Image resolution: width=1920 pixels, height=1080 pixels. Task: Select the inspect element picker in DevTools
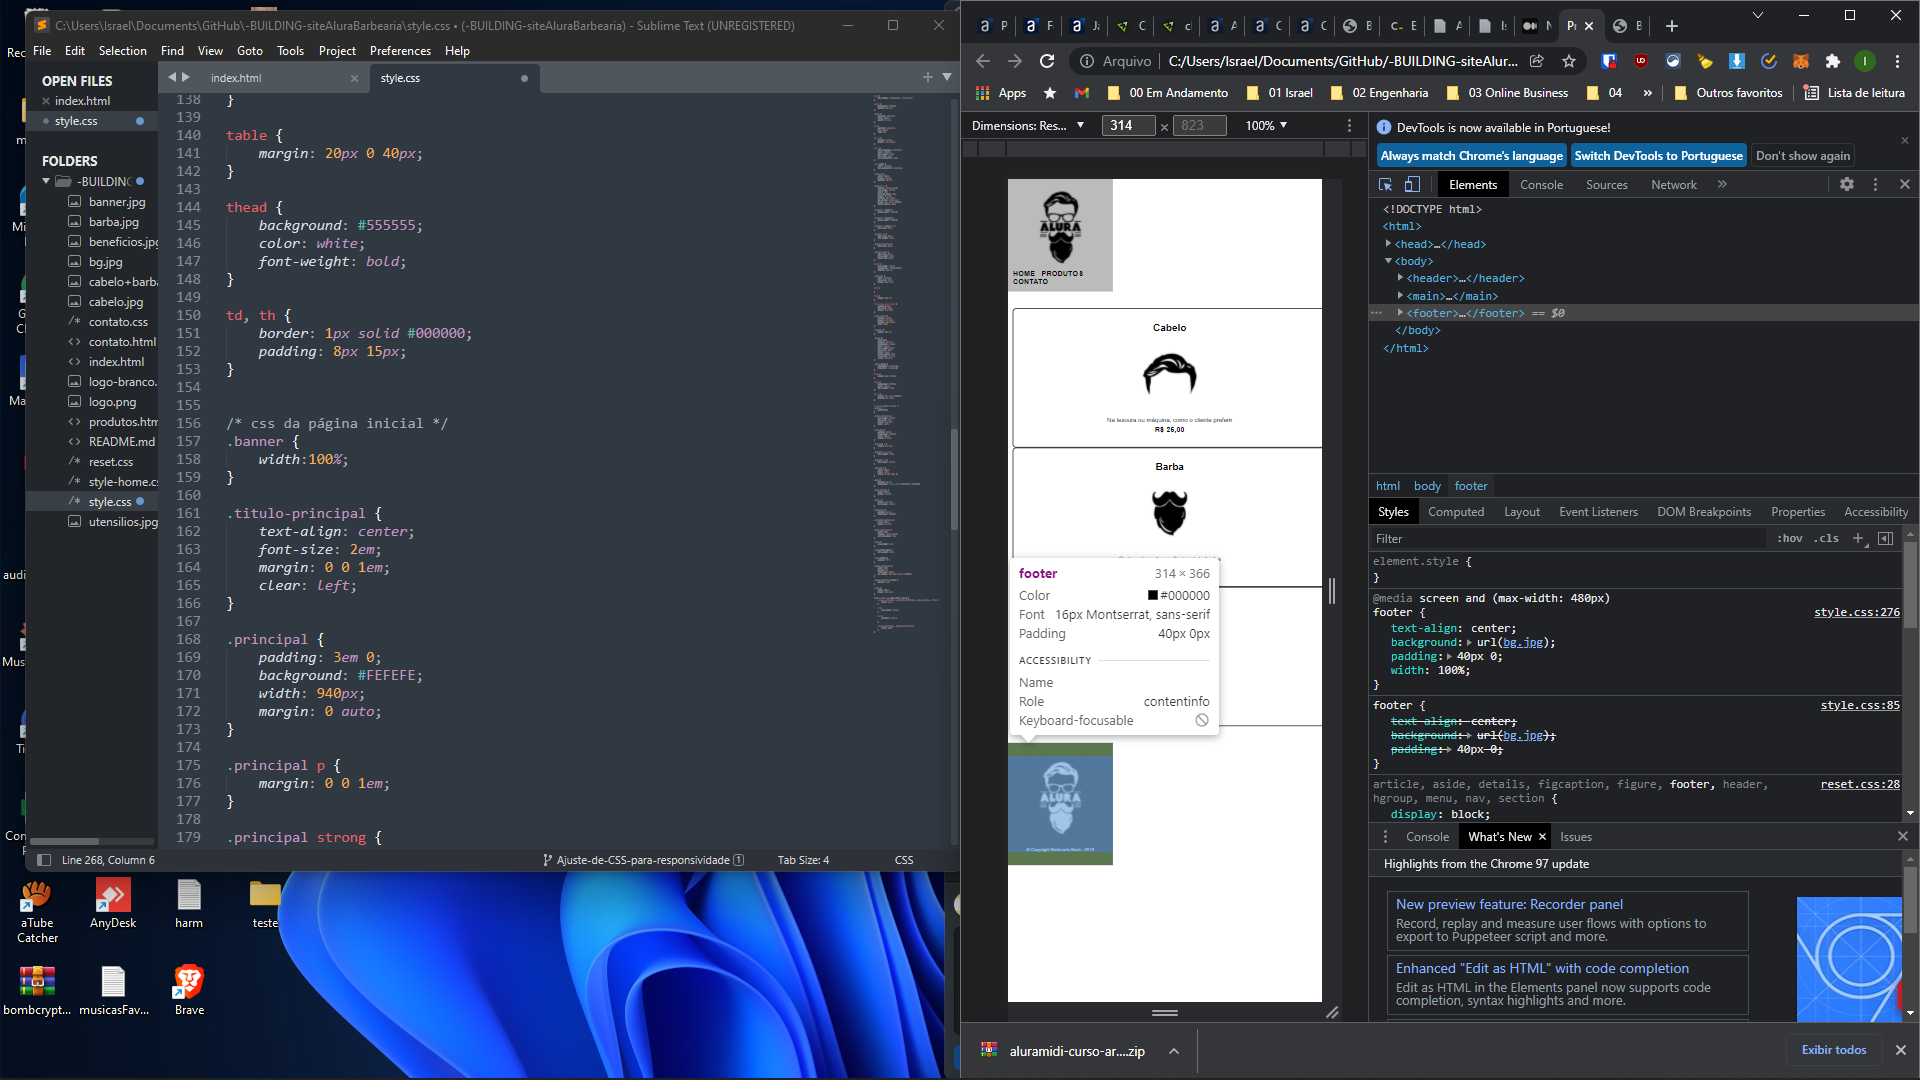pos(1386,185)
